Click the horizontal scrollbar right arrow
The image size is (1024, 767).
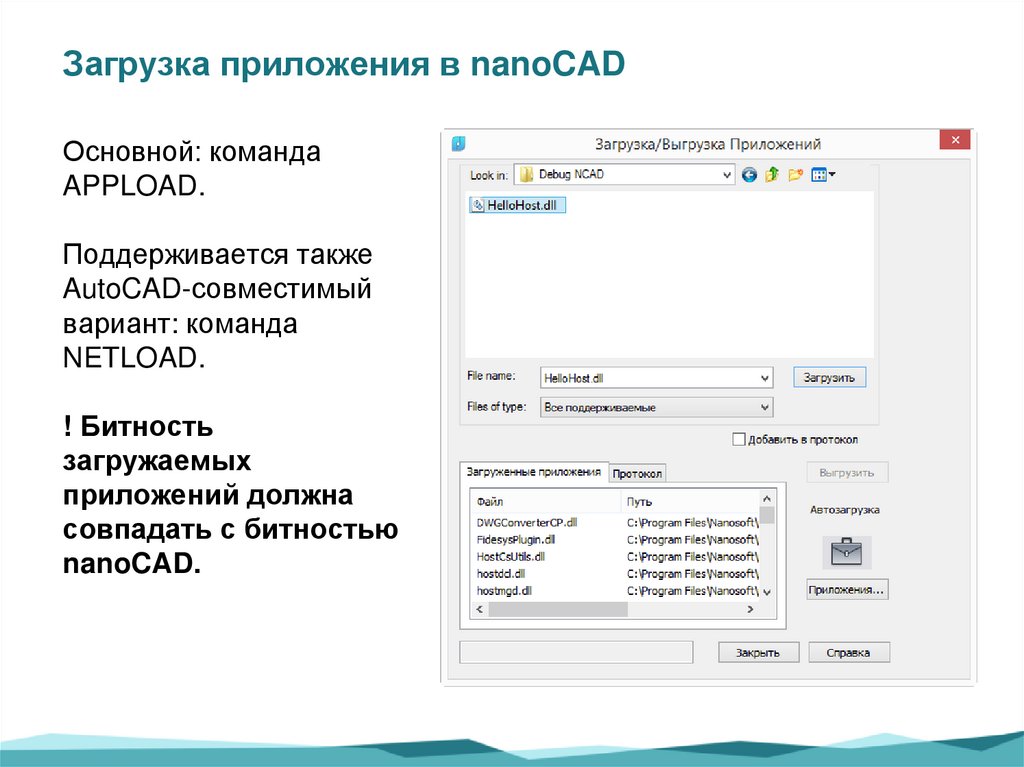pyautogui.click(x=750, y=609)
